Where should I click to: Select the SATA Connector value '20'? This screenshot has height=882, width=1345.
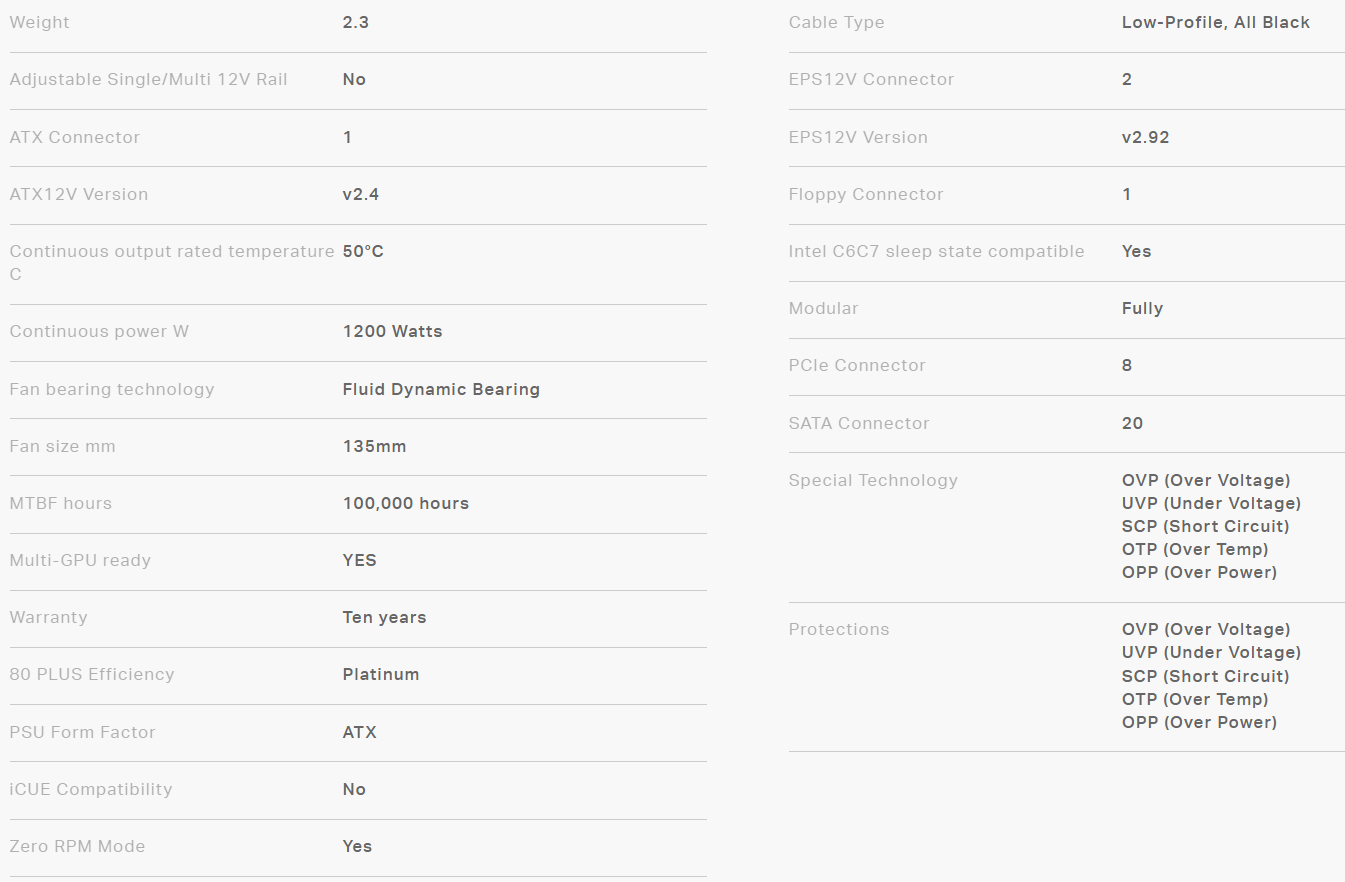click(1132, 423)
